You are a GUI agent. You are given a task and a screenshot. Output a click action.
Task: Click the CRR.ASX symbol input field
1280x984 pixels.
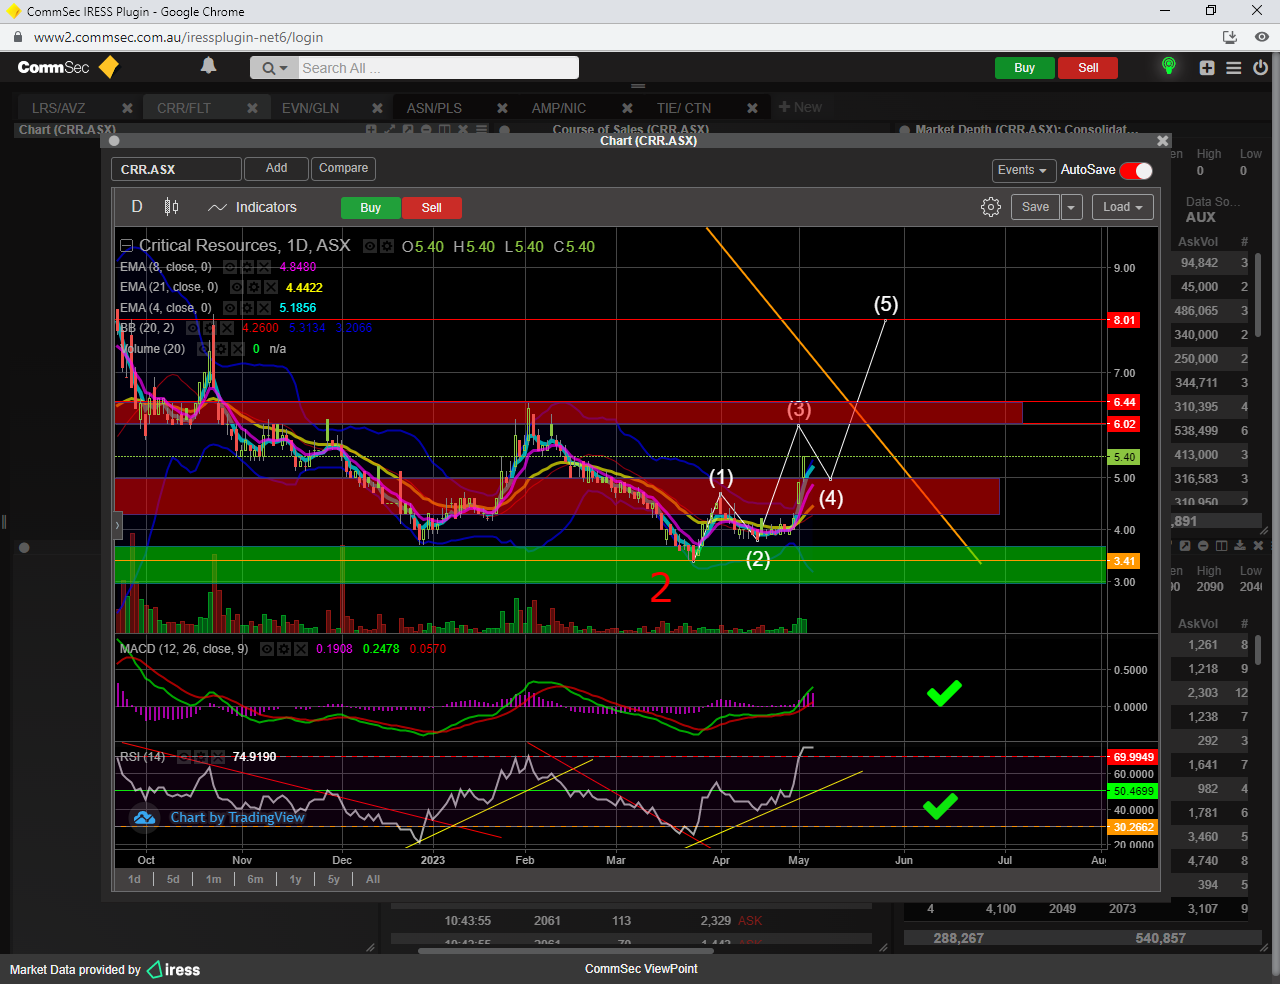coord(176,169)
